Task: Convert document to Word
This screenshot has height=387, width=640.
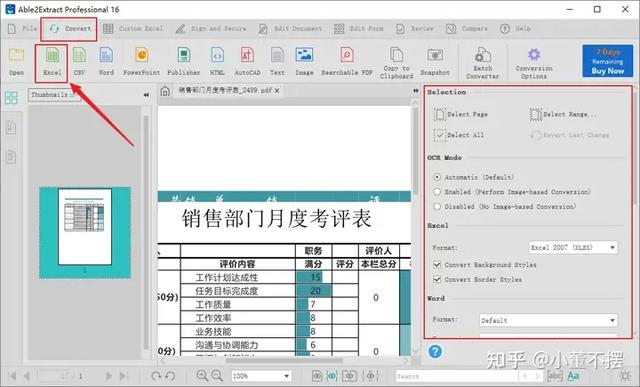Action: click(106, 61)
